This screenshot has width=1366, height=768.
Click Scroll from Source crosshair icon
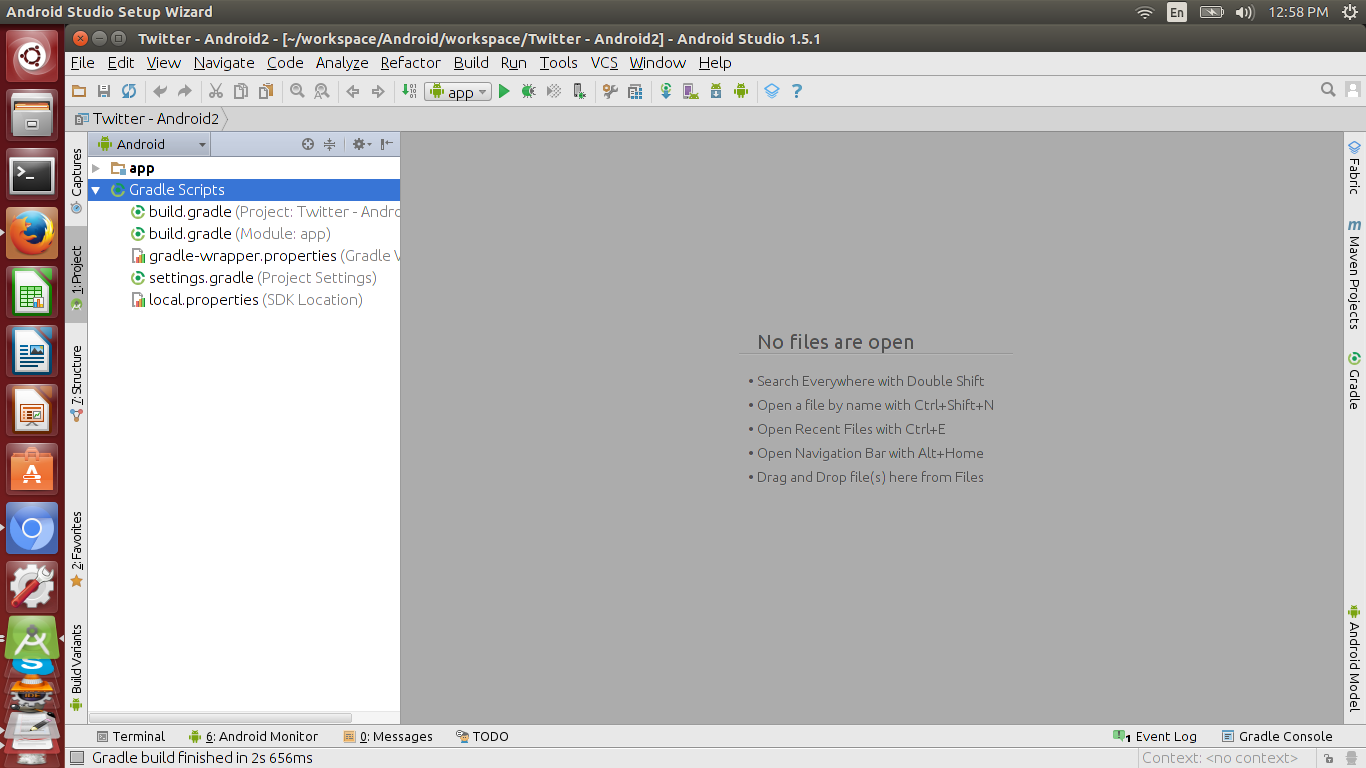pos(308,144)
